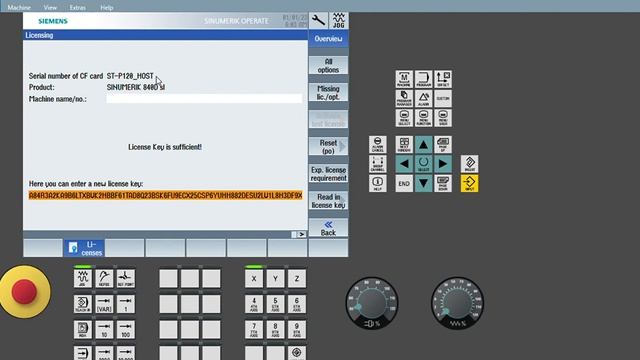640x360 pixels.
Task: Activate REF POINT mode key
Action: 126,278
